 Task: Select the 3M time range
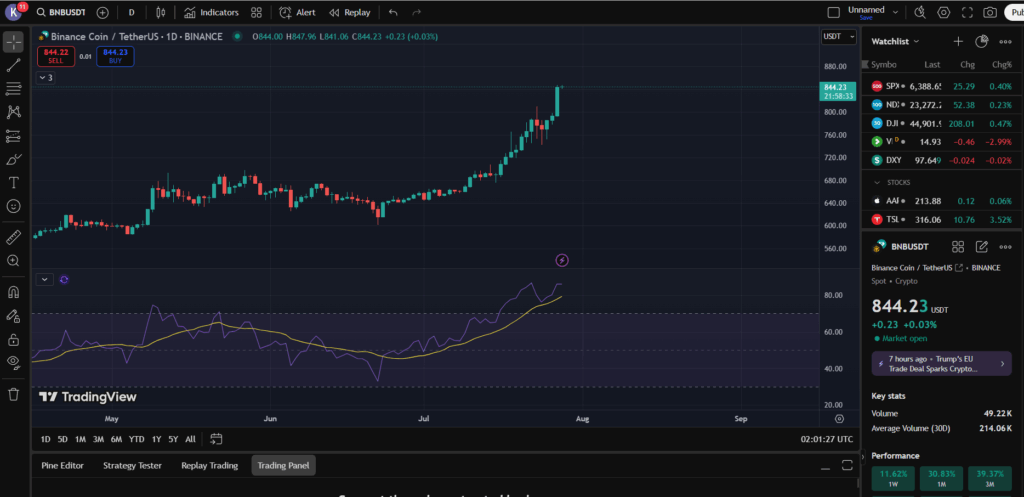click(x=98, y=439)
